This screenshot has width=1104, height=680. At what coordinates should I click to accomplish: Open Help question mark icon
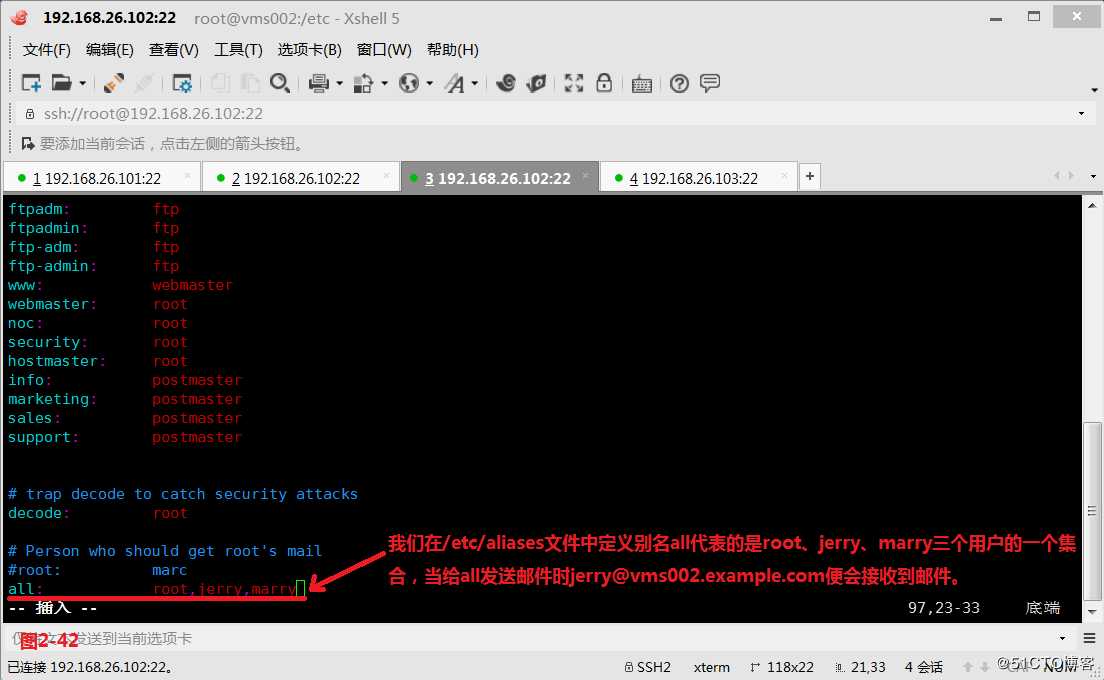(679, 84)
